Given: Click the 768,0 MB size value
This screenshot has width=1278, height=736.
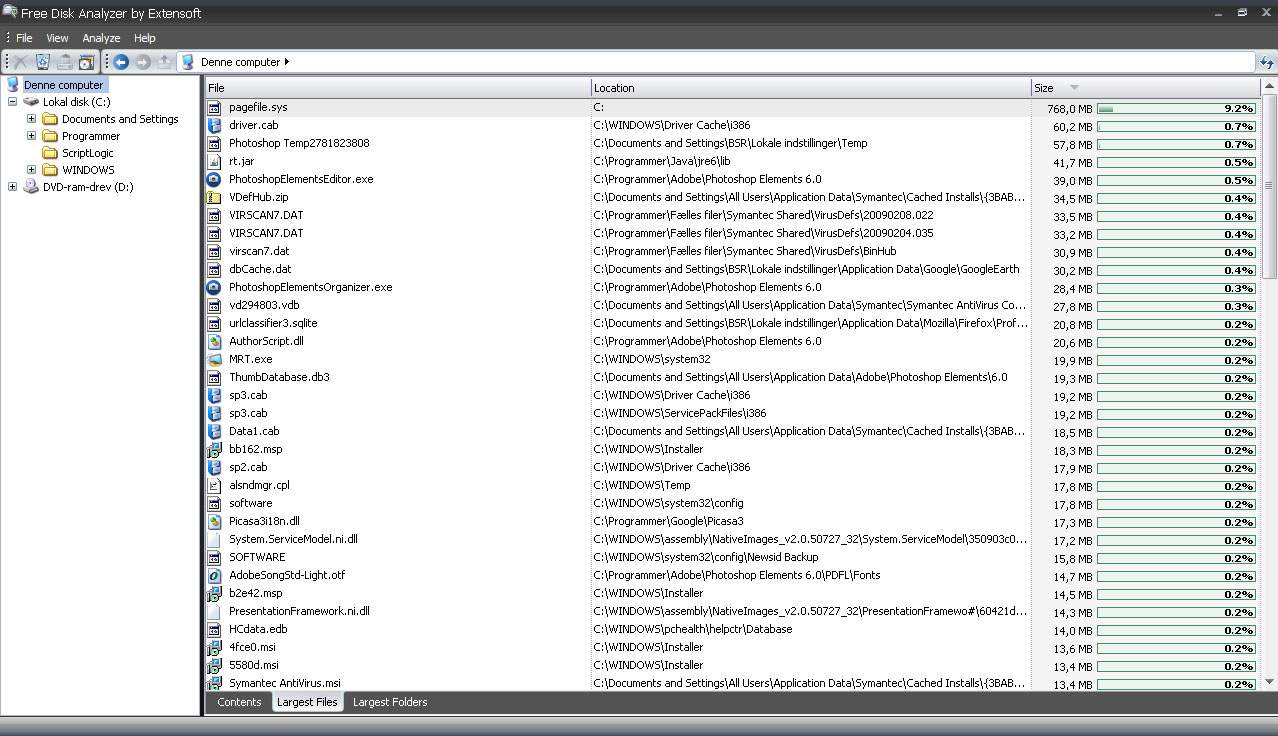Looking at the screenshot, I should pyautogui.click(x=1069, y=108).
